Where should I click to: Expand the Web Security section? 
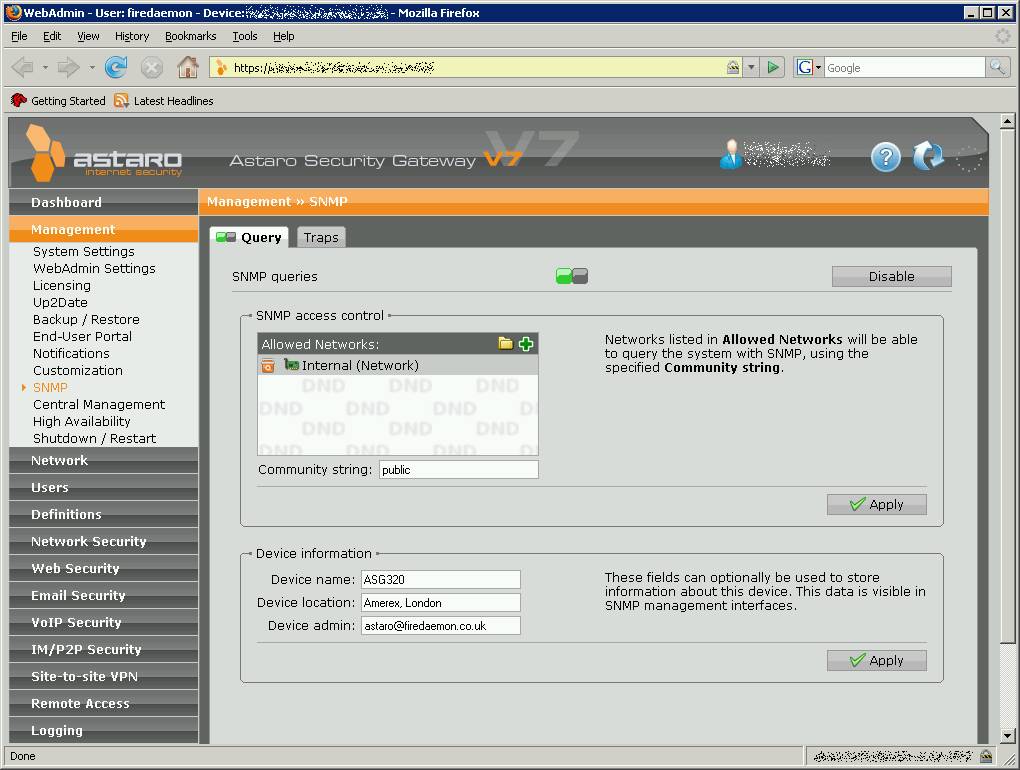(104, 568)
